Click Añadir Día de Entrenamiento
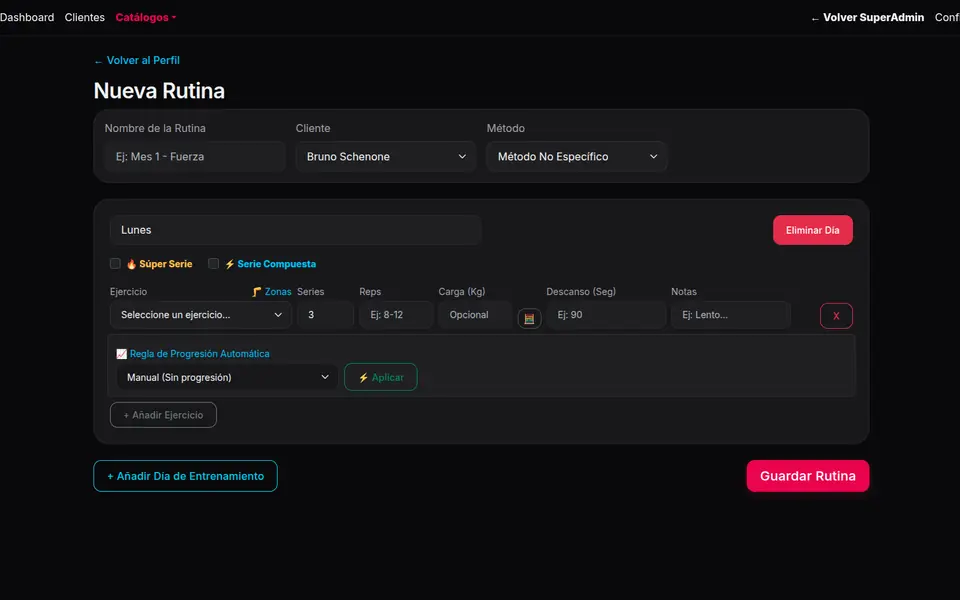960x600 pixels. pyautogui.click(x=186, y=476)
